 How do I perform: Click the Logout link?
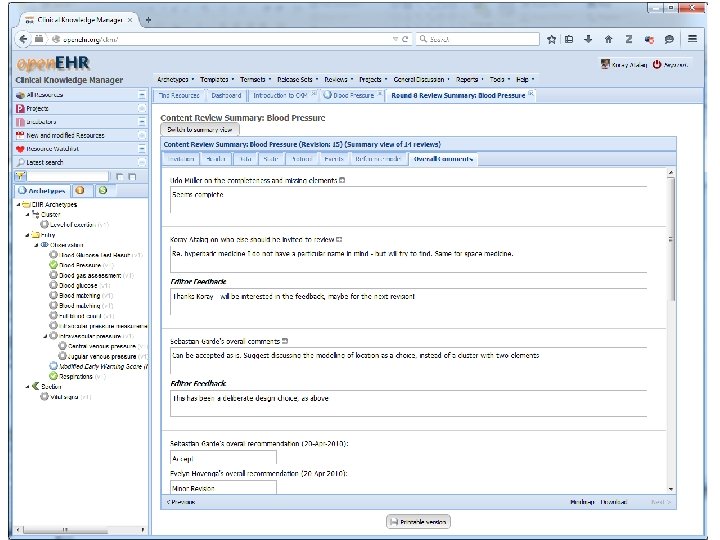coord(675,65)
